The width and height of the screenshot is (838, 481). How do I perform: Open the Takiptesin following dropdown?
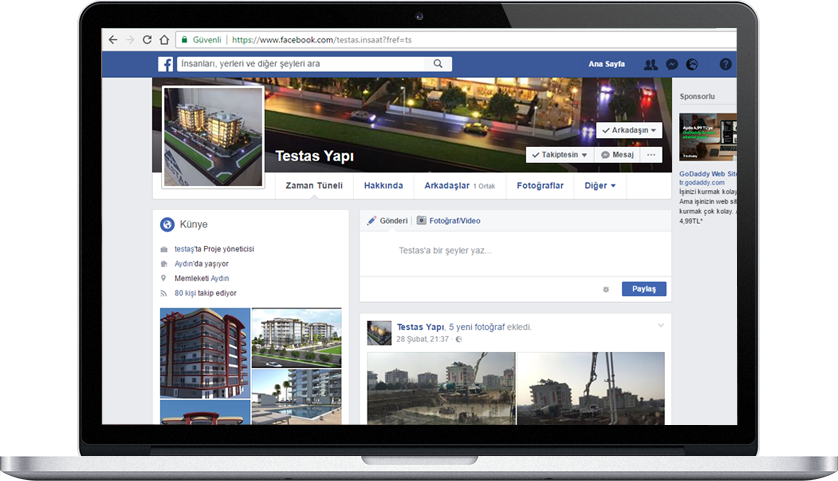point(559,156)
